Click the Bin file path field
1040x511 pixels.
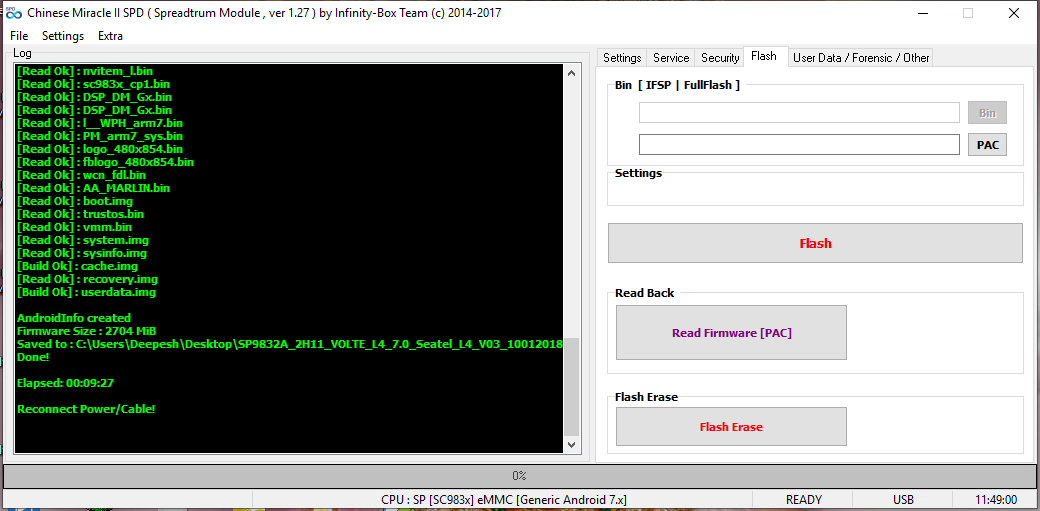[x=799, y=113]
